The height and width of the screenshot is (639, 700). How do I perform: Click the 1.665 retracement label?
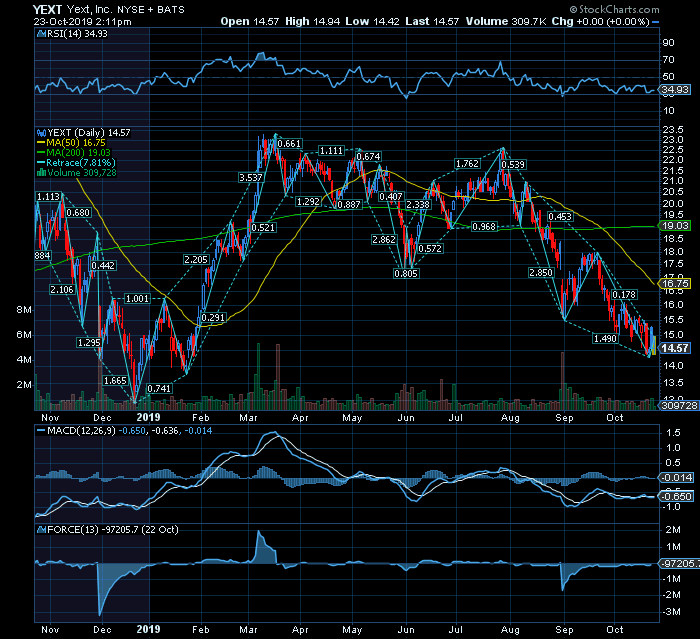[x=115, y=381]
